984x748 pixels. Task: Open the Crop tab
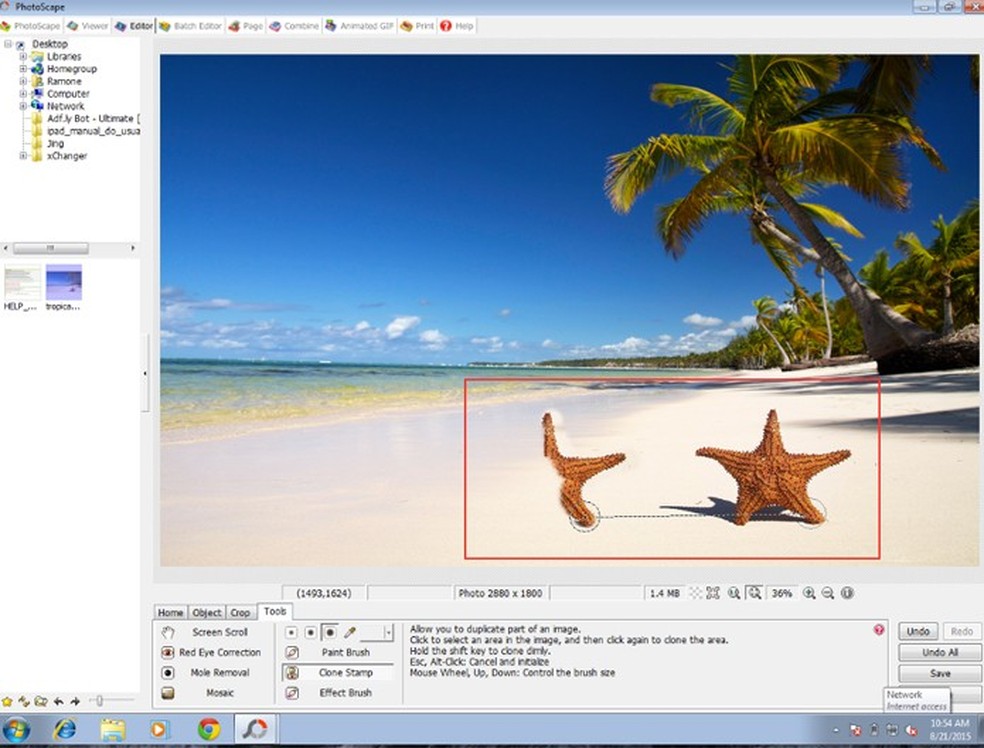pyautogui.click(x=240, y=612)
